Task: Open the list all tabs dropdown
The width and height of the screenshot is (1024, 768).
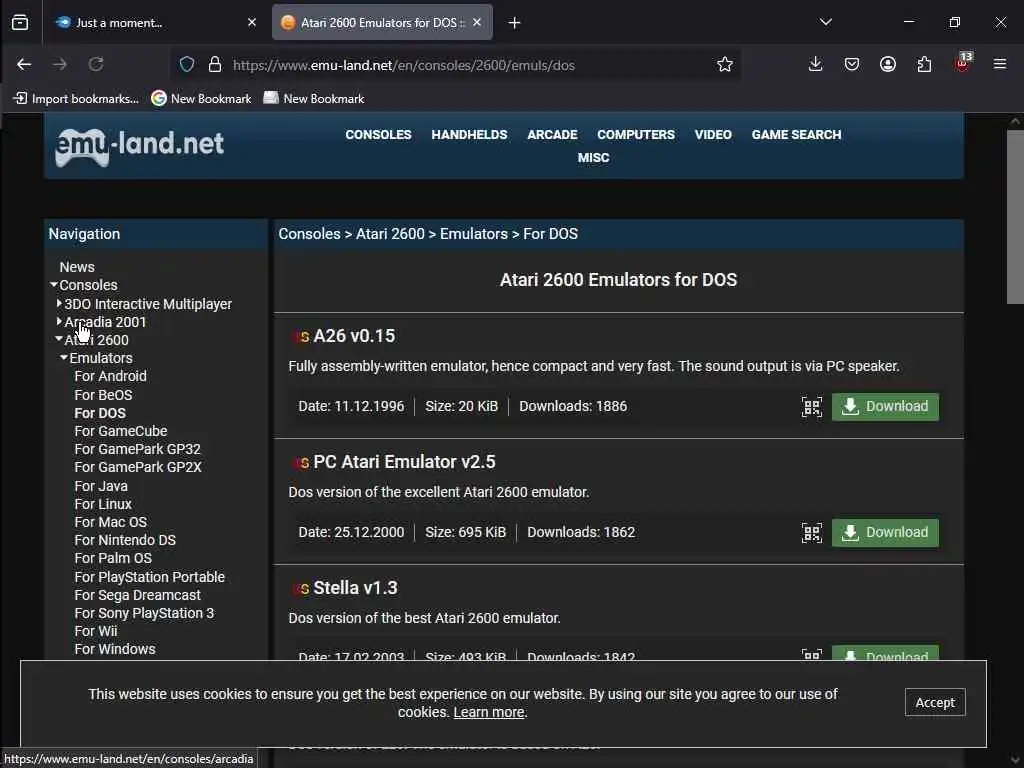Action: click(x=825, y=22)
